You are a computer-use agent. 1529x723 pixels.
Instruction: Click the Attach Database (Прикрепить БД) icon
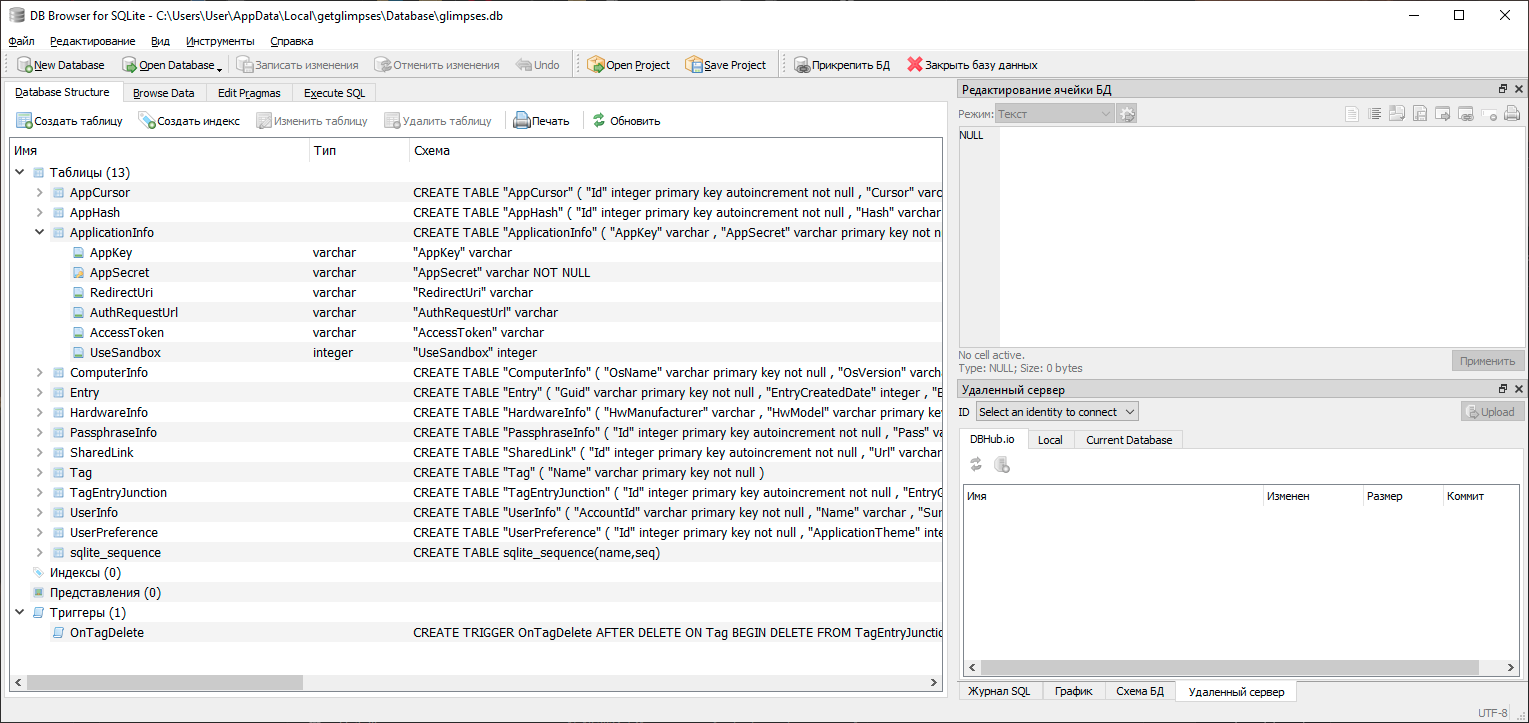802,65
